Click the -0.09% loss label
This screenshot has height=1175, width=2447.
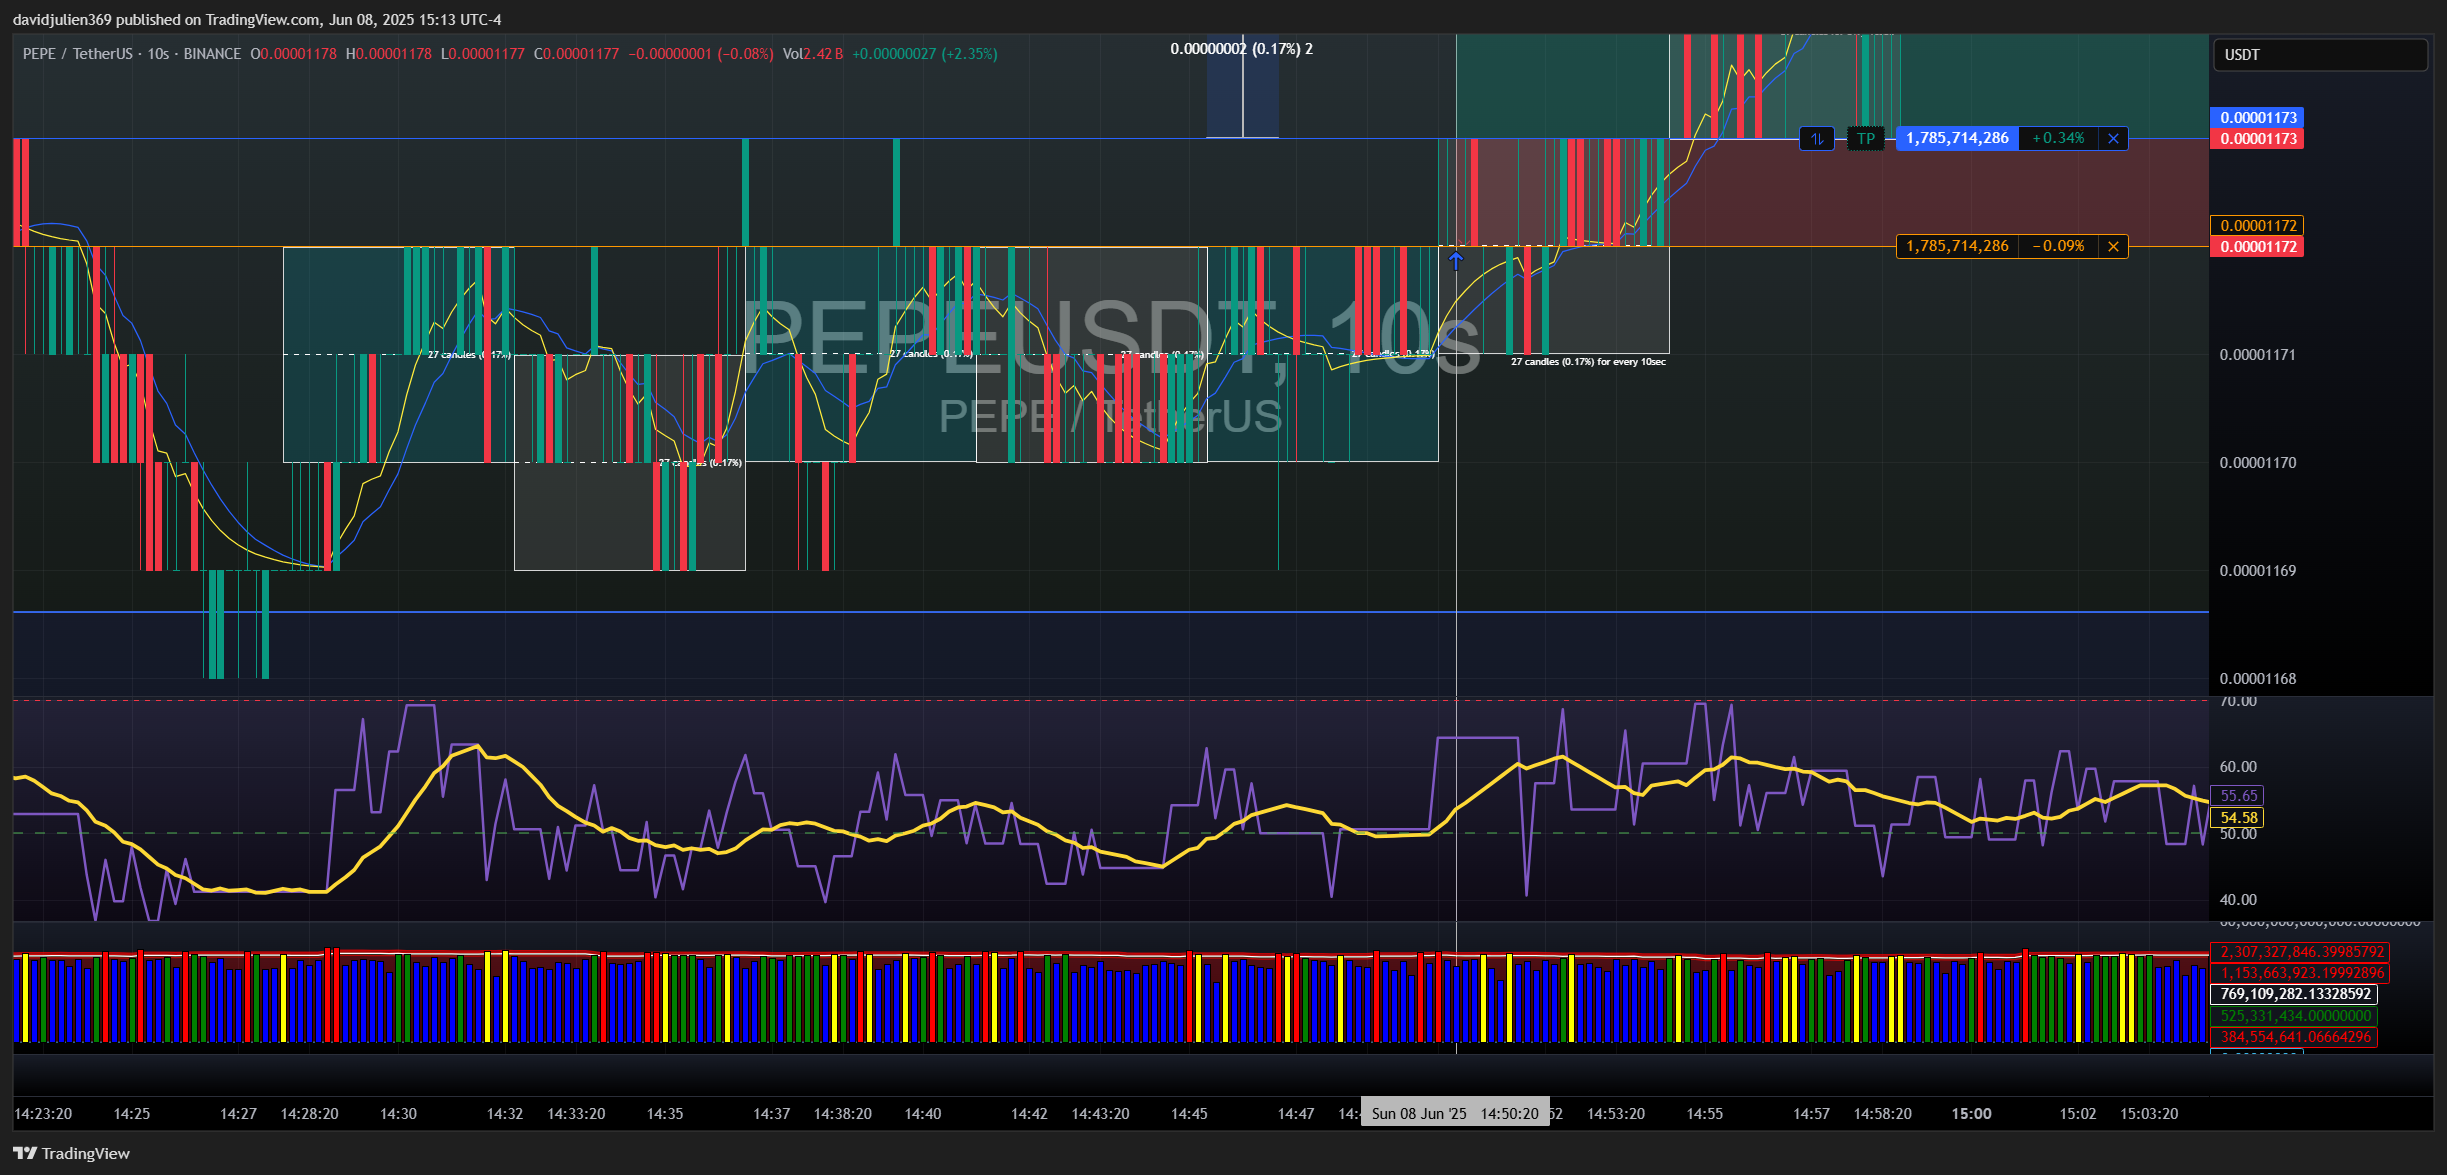(2058, 246)
